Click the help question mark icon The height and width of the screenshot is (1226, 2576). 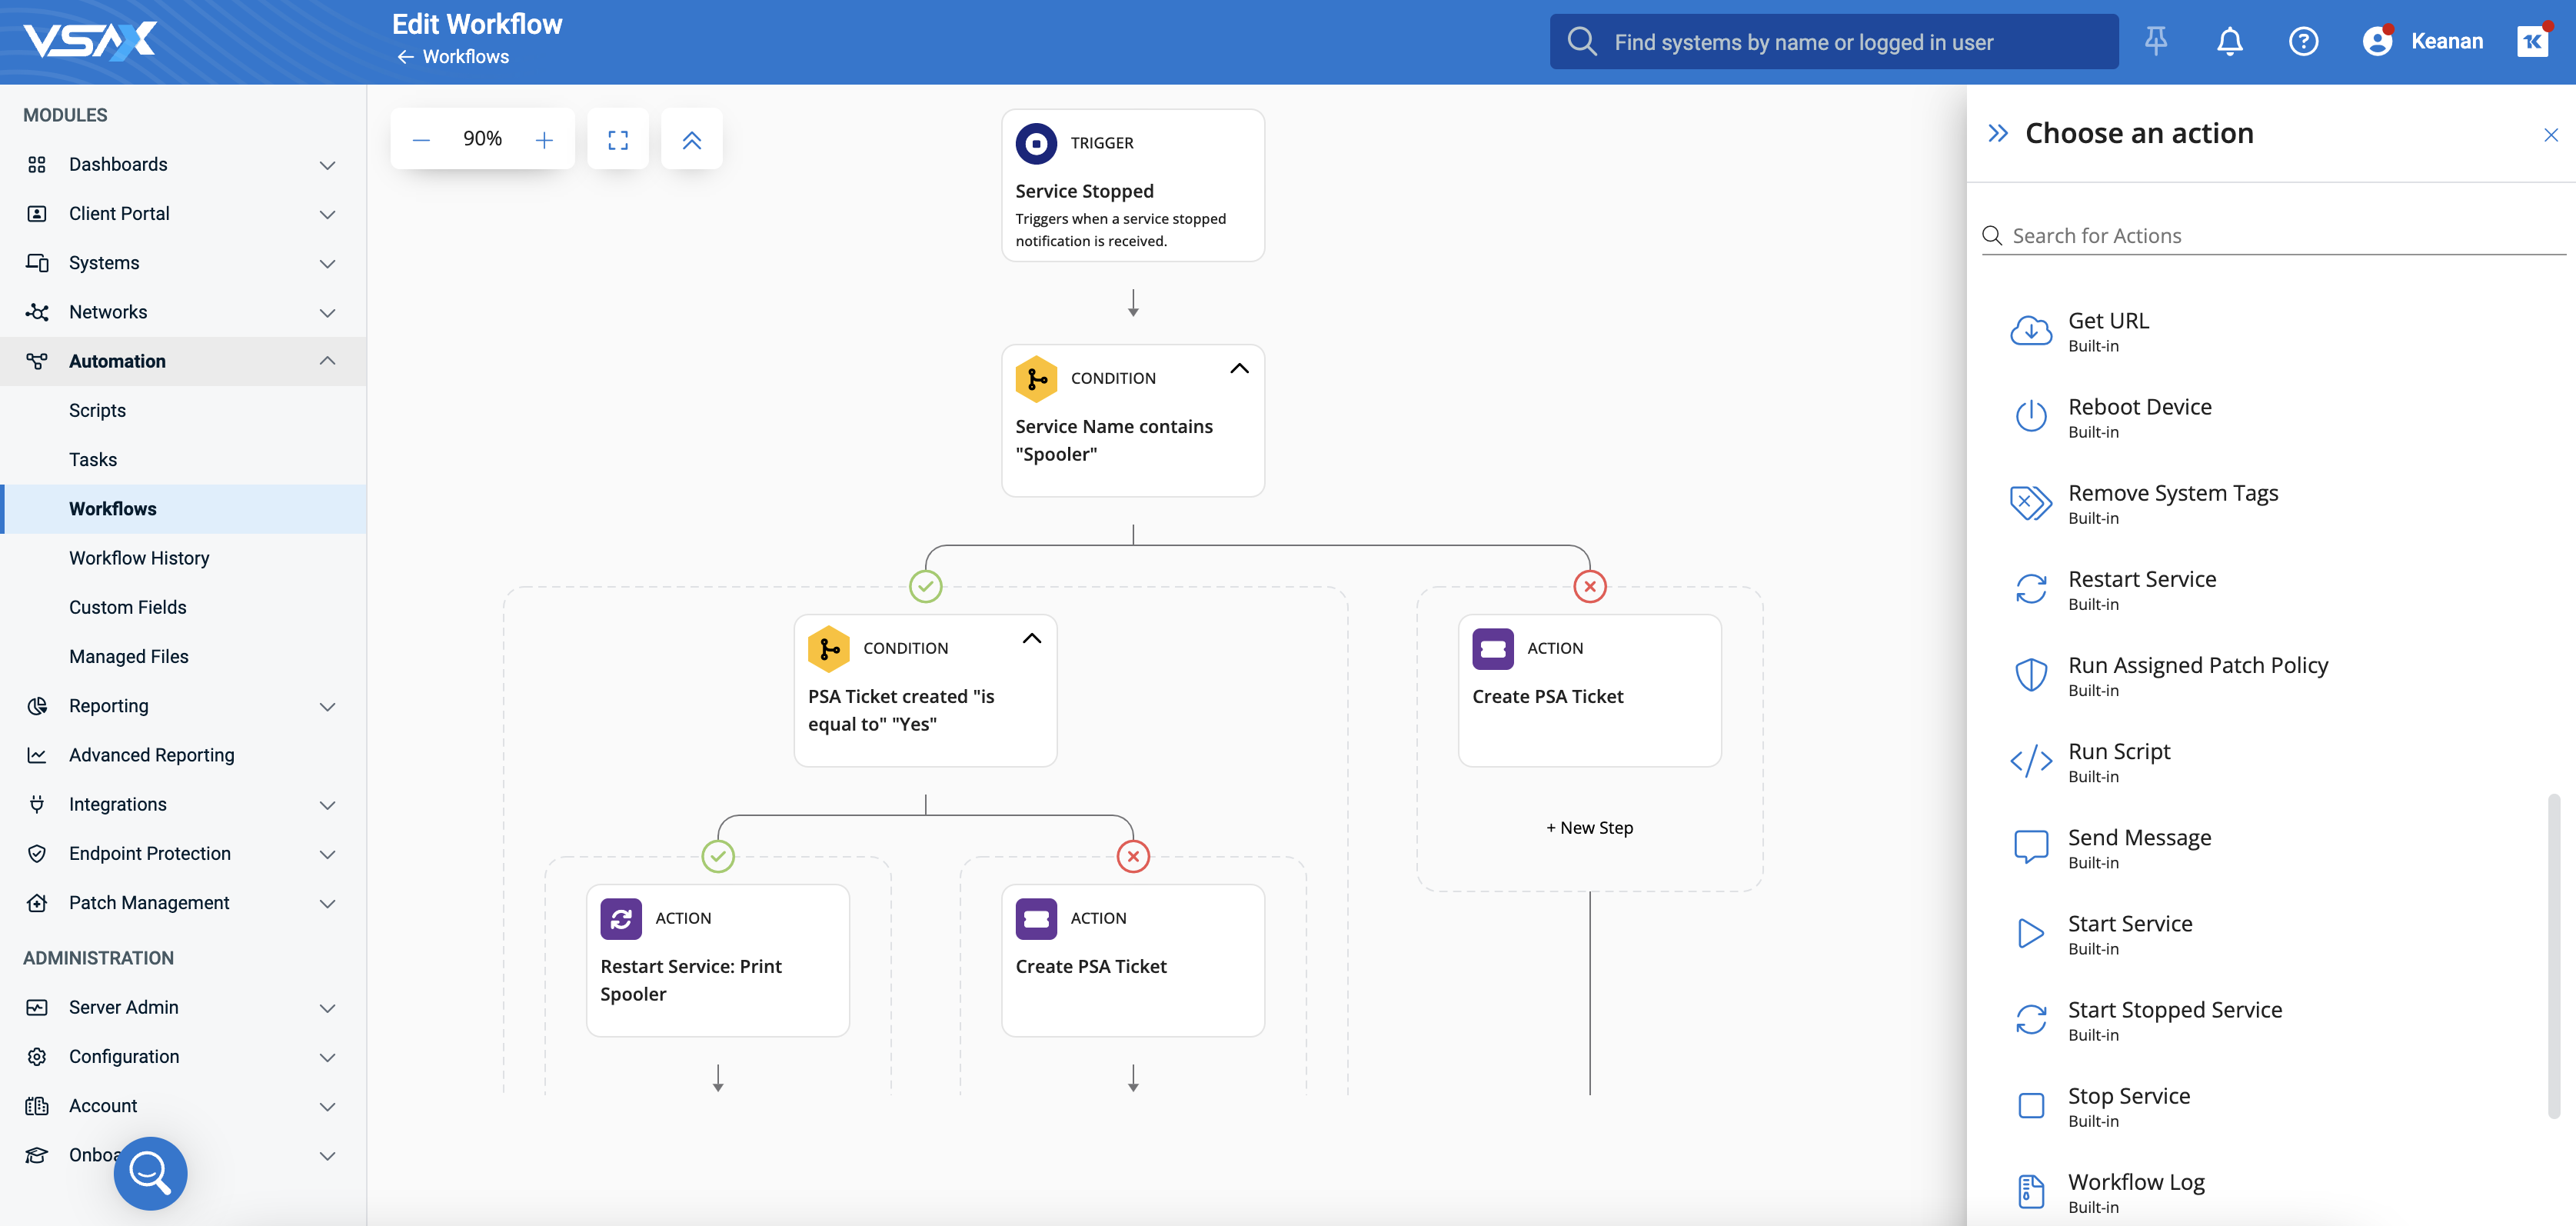[x=2303, y=41]
